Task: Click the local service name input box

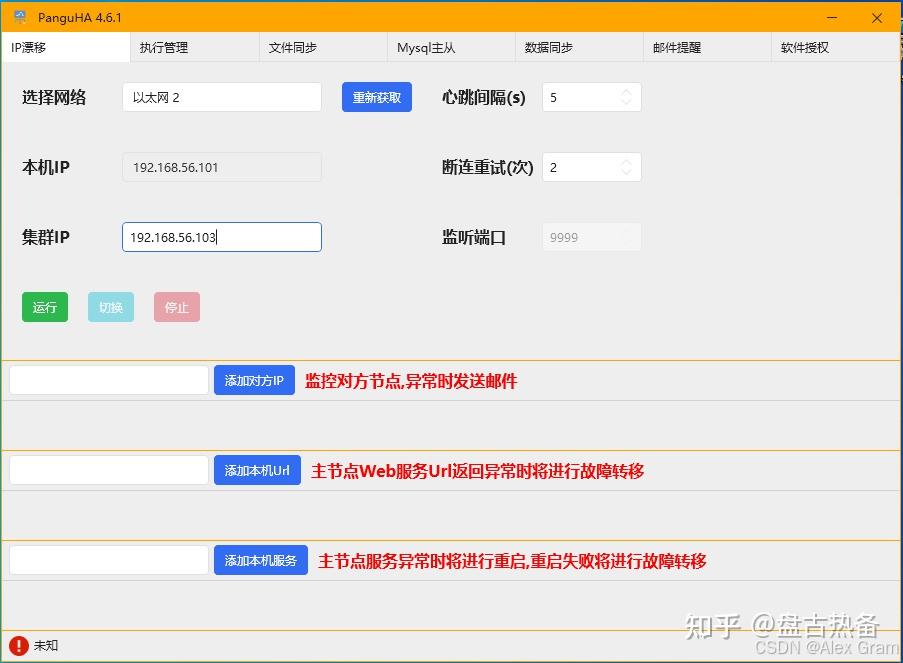Action: pyautogui.click(x=109, y=560)
